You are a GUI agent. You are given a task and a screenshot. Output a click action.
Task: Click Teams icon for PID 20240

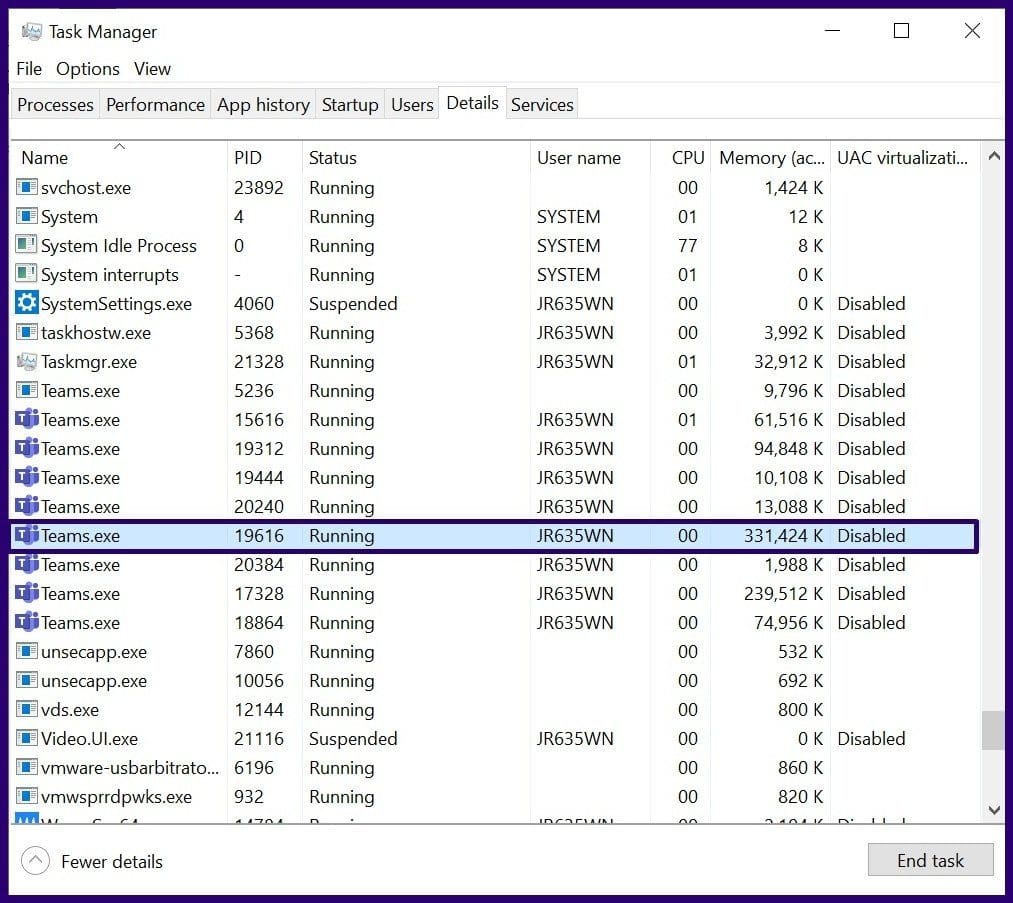[26, 506]
